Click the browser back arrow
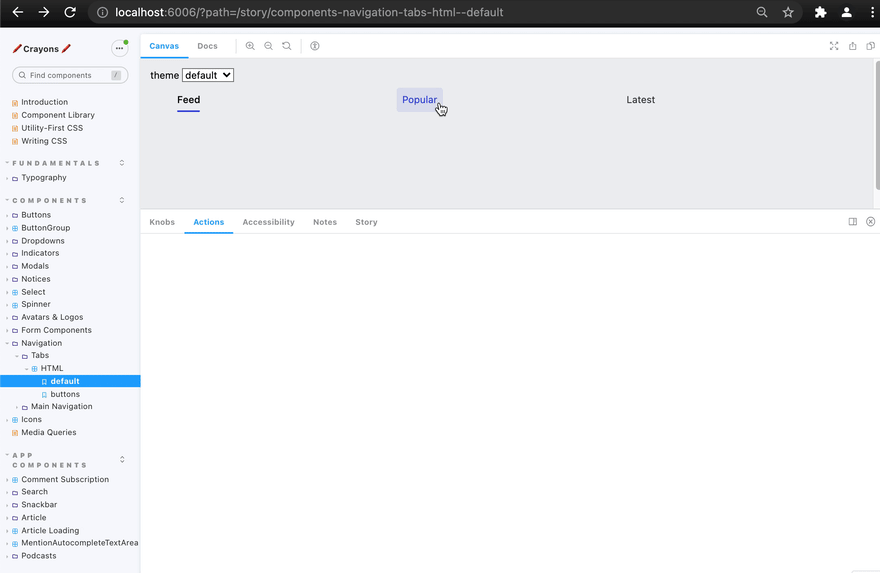 (x=18, y=12)
